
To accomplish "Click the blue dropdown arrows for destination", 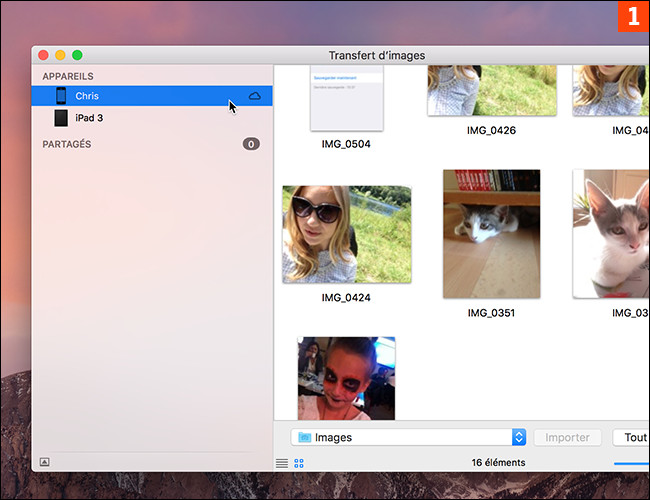I will pyautogui.click(x=518, y=437).
